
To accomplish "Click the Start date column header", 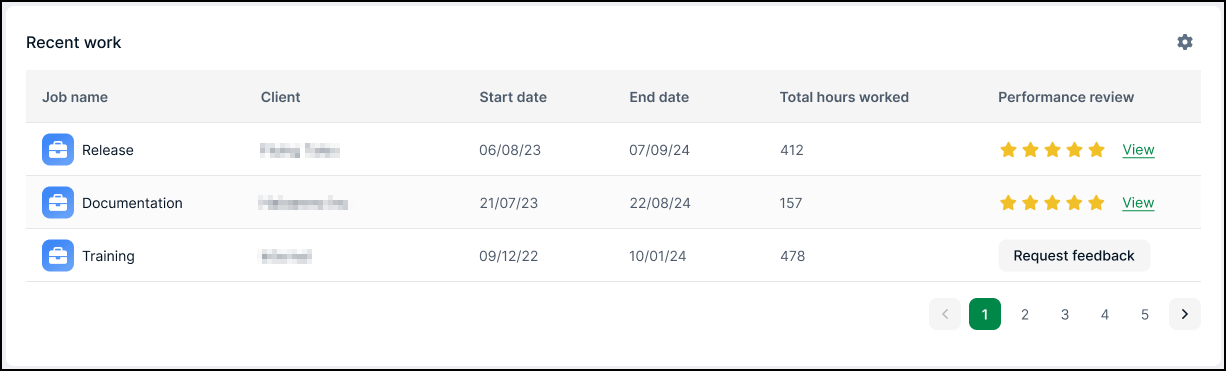I will (513, 97).
